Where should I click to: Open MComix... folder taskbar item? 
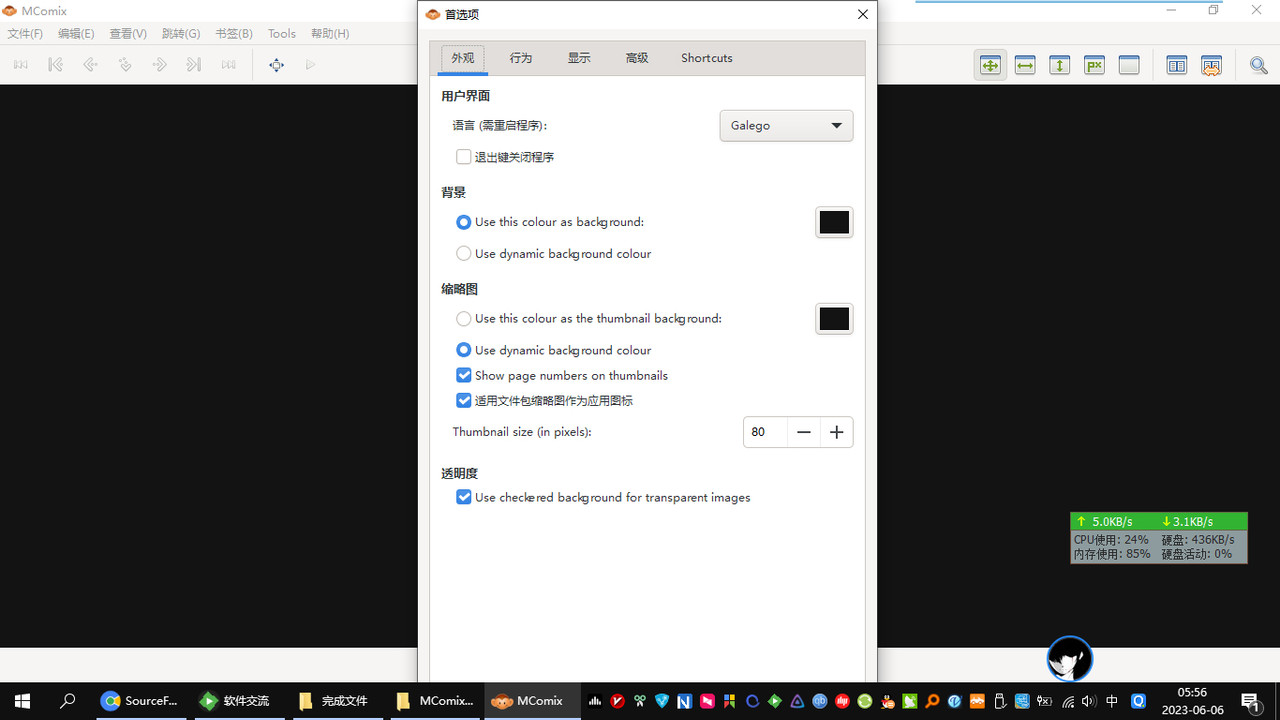(435, 701)
